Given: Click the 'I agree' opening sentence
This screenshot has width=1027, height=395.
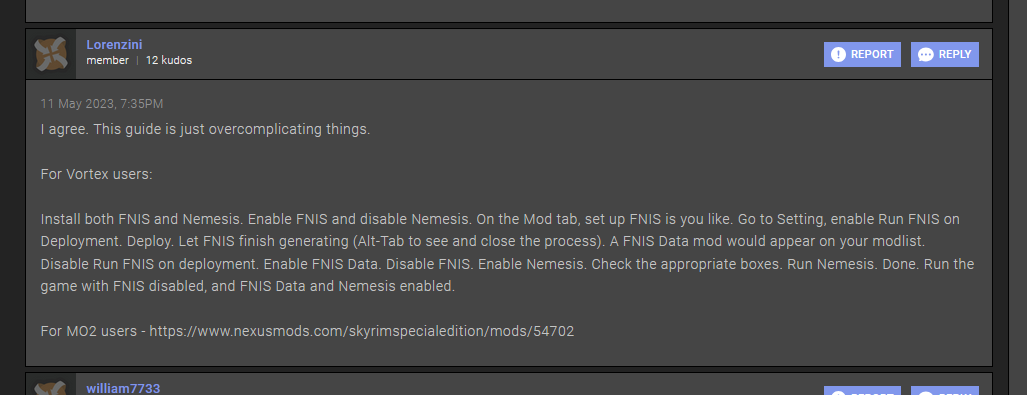Looking at the screenshot, I should click(x=205, y=129).
